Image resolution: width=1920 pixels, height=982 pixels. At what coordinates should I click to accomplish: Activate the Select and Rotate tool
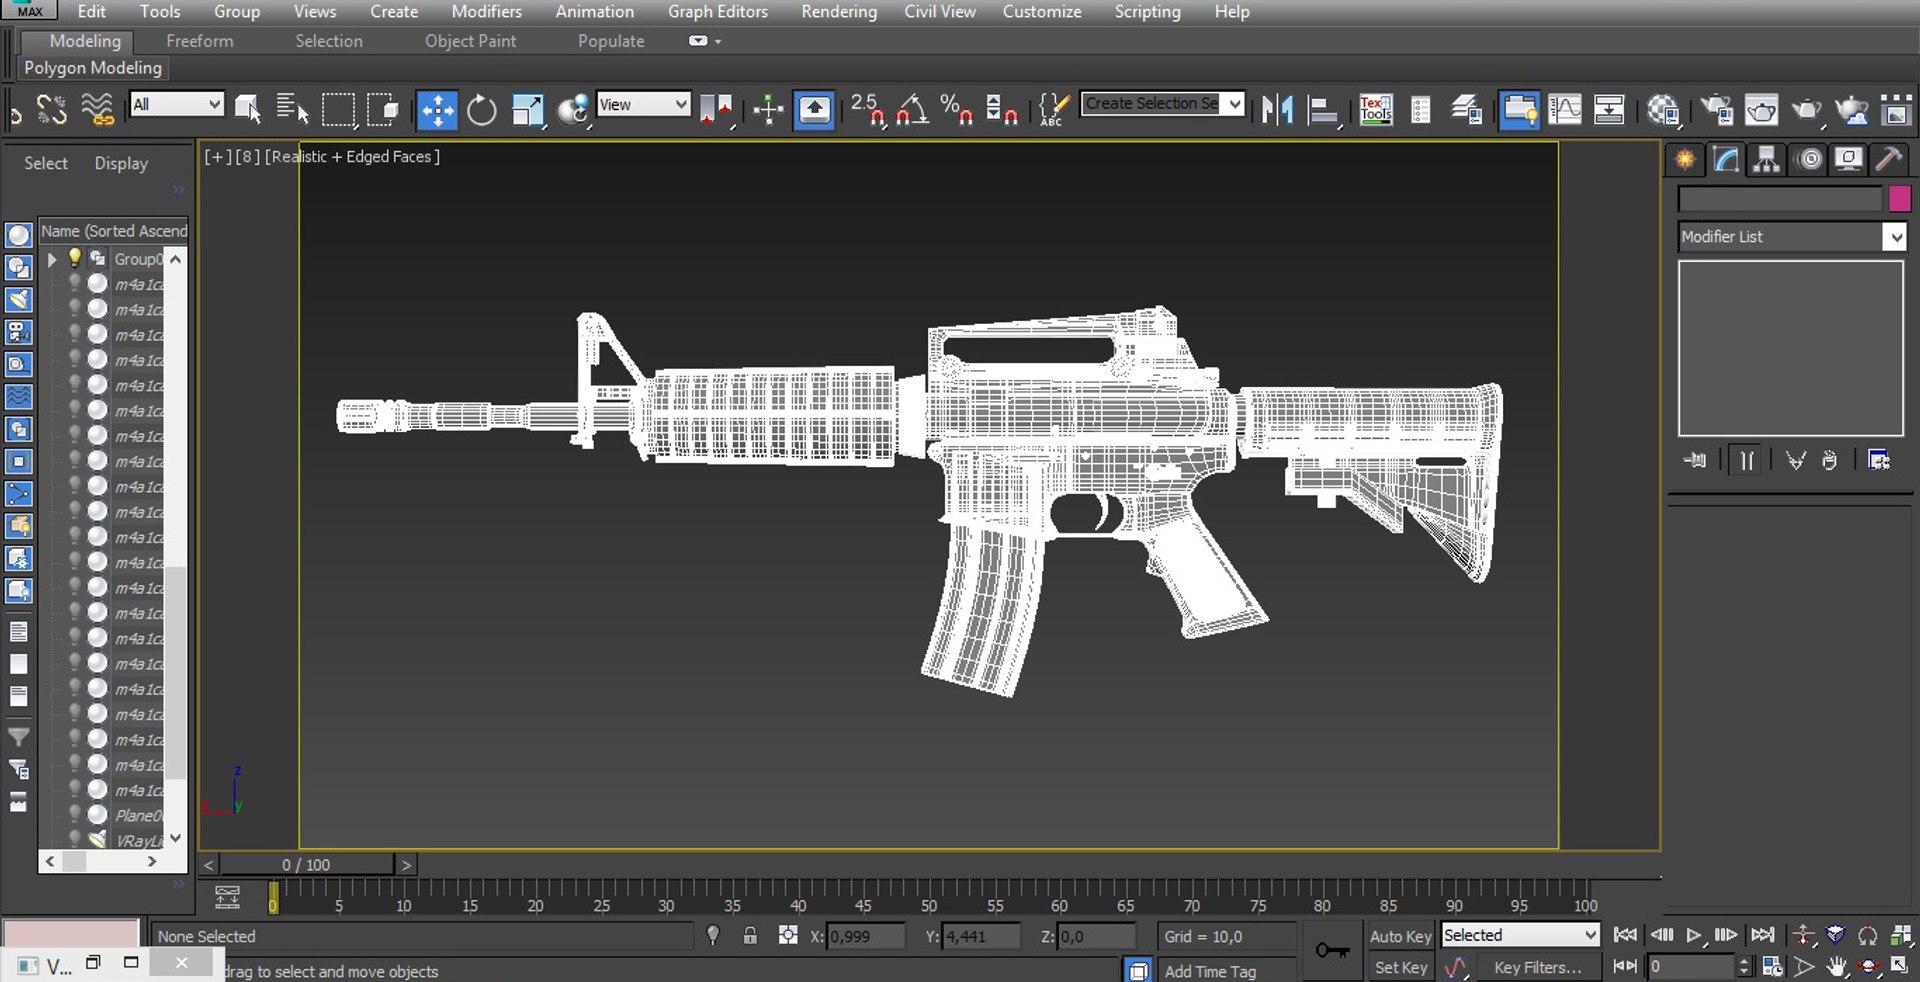(482, 109)
